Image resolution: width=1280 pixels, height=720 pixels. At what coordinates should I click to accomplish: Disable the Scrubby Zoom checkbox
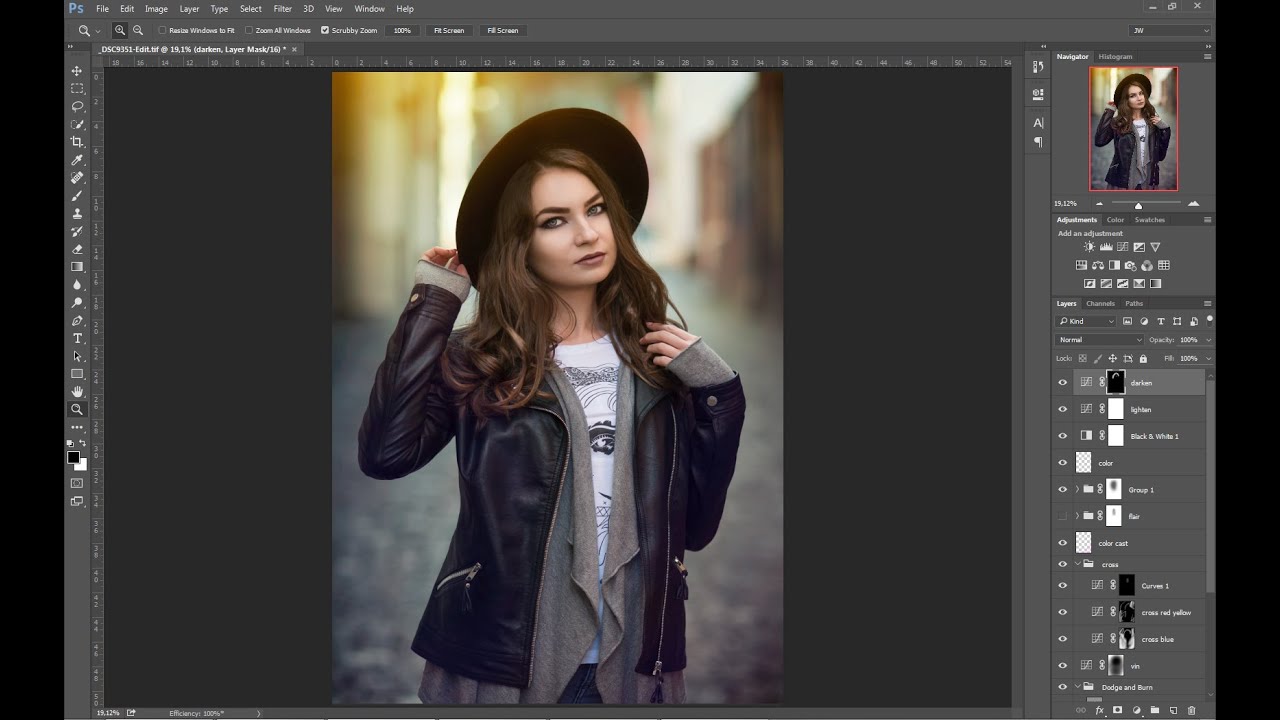(x=325, y=30)
